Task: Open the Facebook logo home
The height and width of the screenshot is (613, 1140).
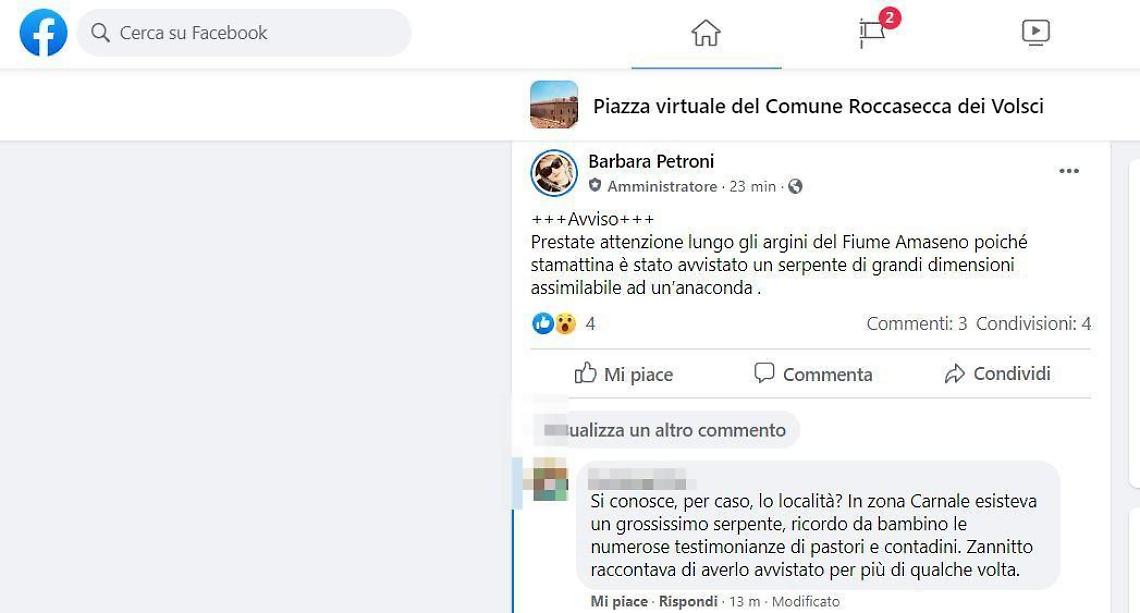Action: coord(44,33)
